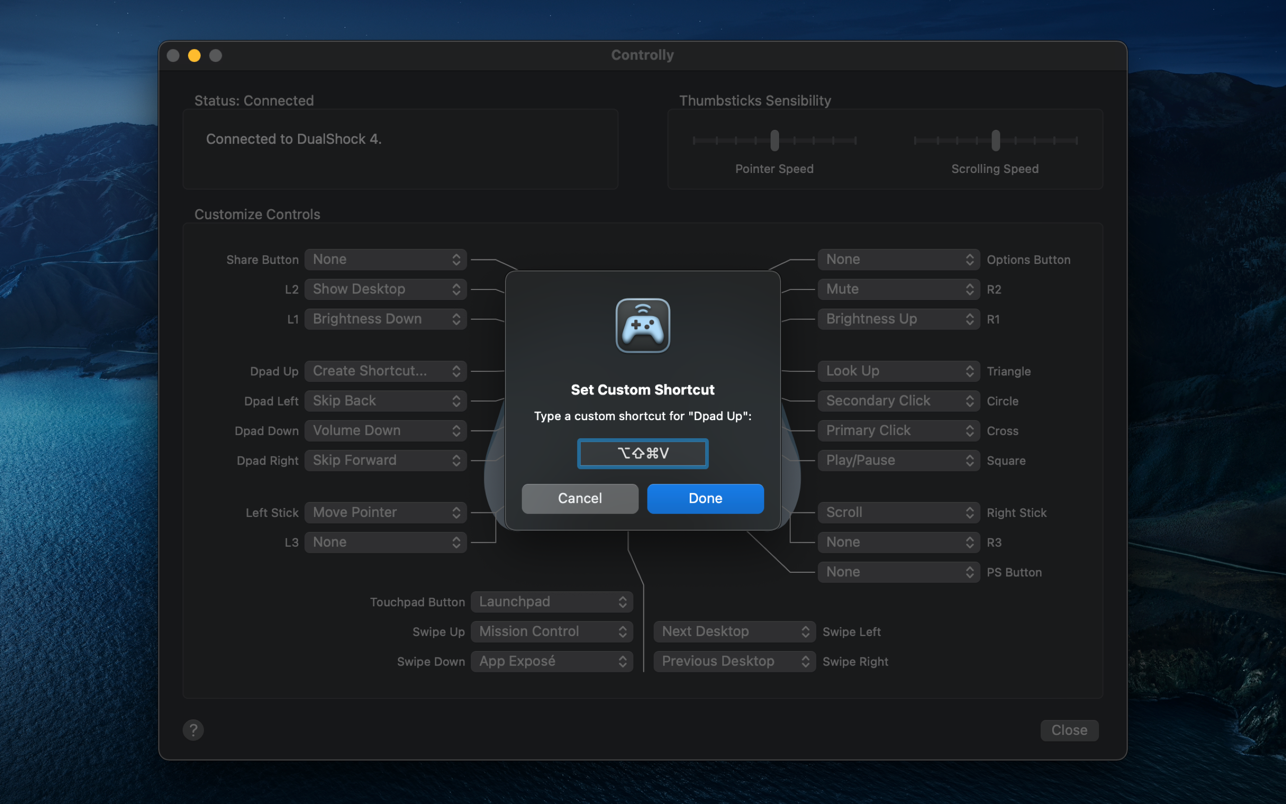This screenshot has height=804, width=1286.
Task: Click the Close button at bottom right
Action: [1069, 730]
